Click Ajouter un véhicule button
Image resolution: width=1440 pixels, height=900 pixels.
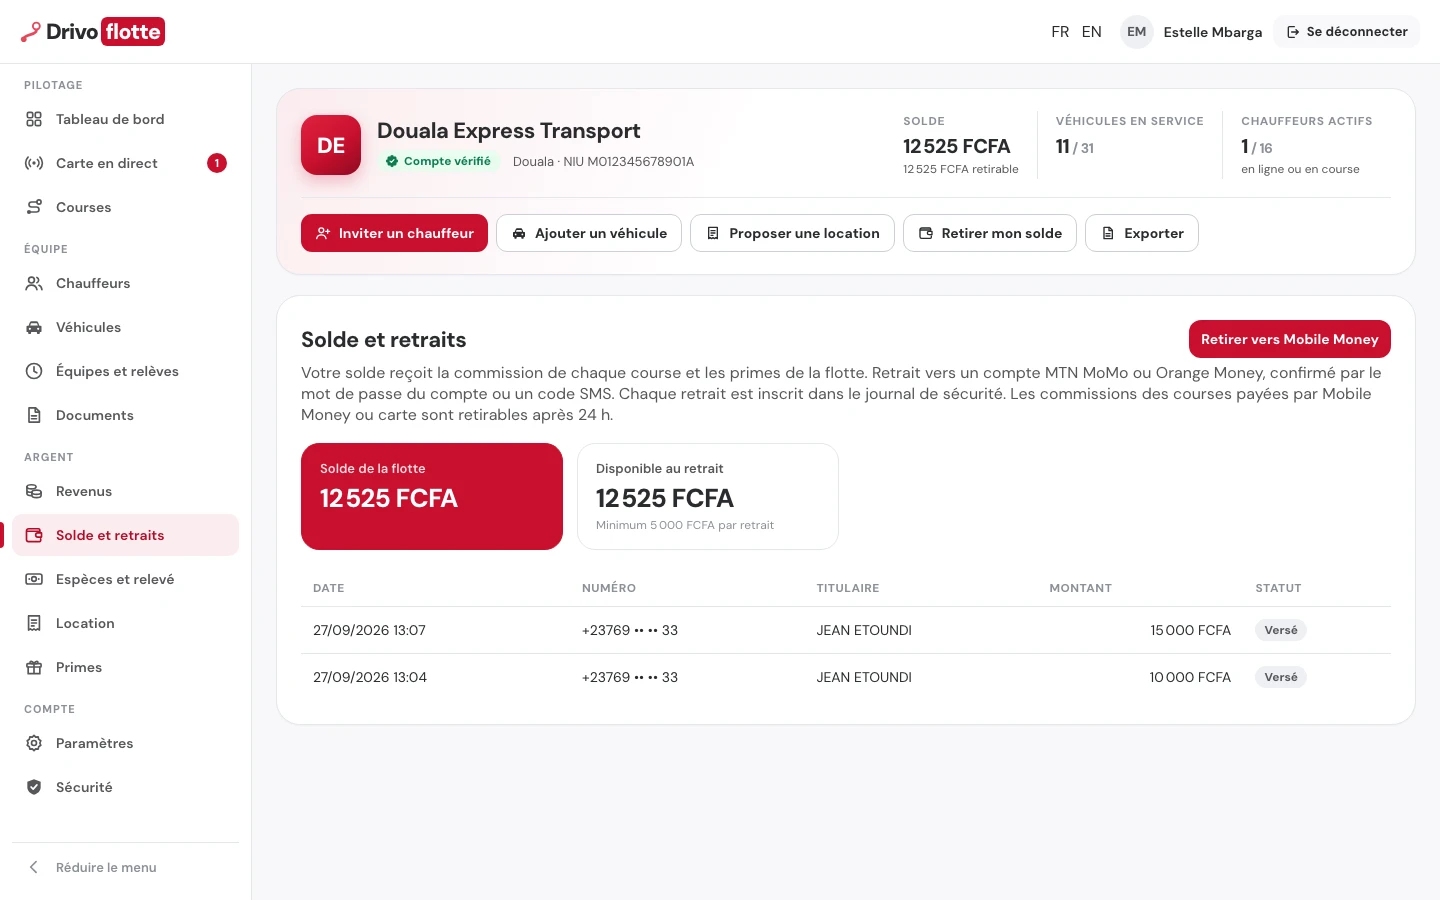(589, 233)
